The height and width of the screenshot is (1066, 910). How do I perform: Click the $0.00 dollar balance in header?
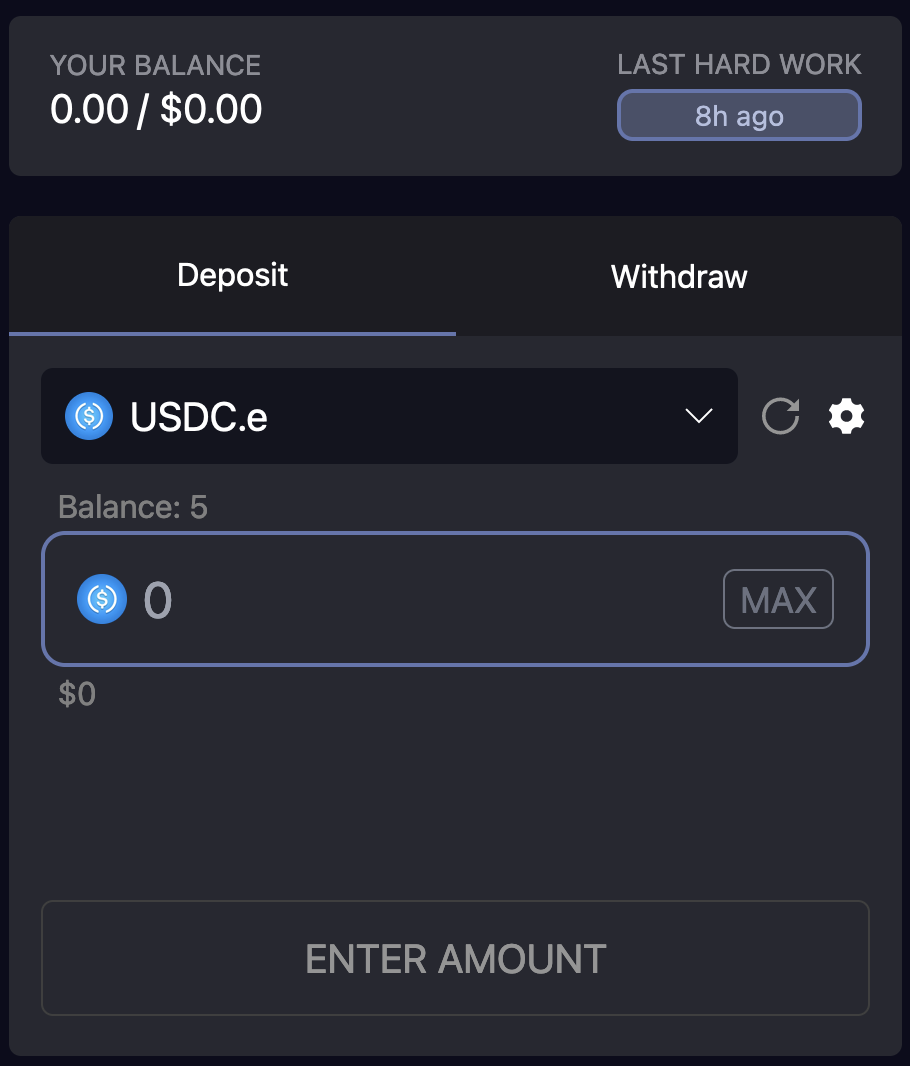(x=211, y=109)
